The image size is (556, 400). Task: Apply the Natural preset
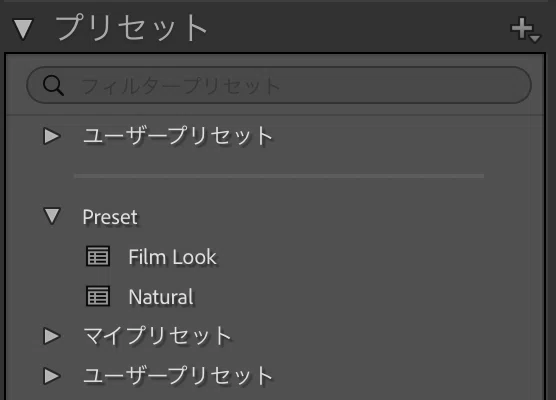161,297
